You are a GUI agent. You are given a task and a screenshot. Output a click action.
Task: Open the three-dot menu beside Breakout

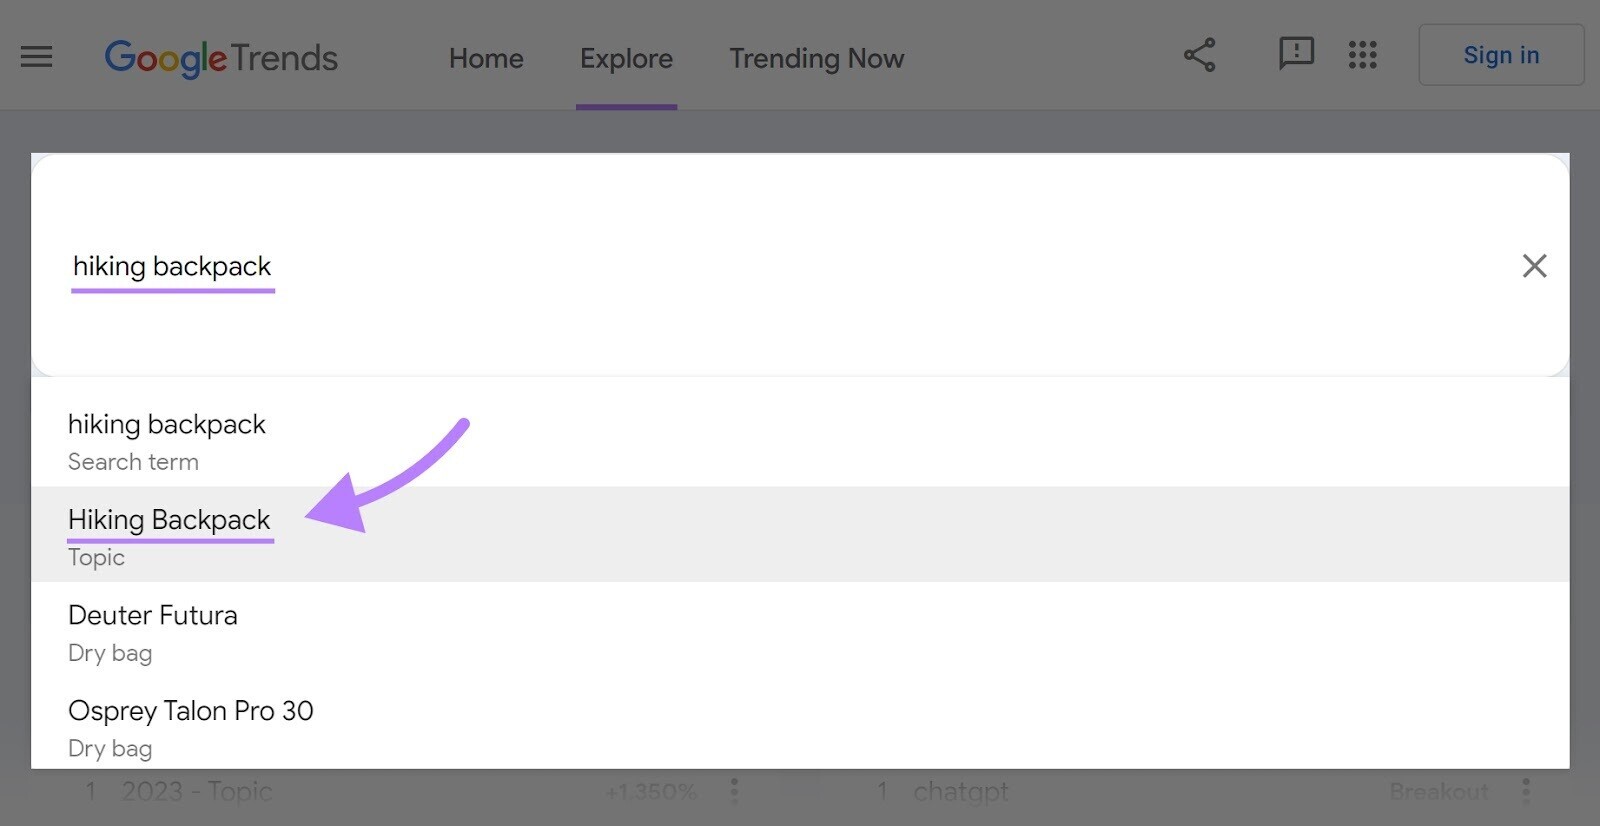coord(1527,791)
